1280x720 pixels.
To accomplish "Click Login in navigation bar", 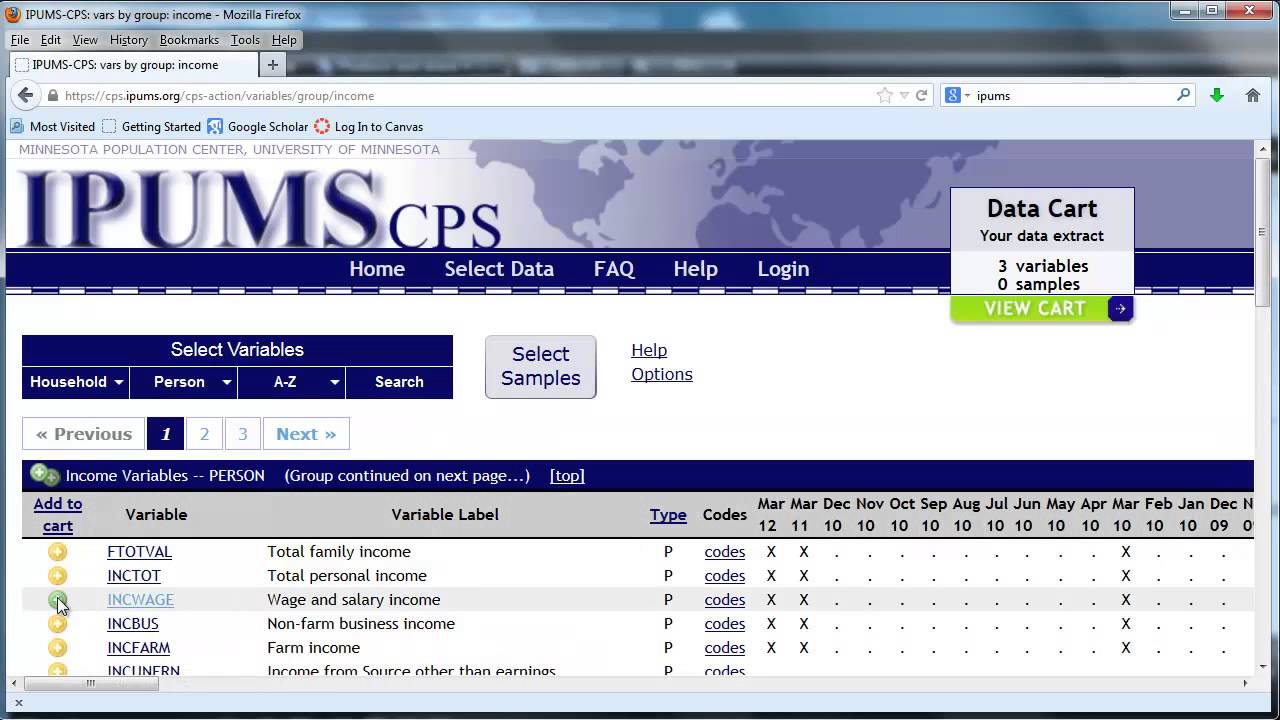I will pos(783,269).
